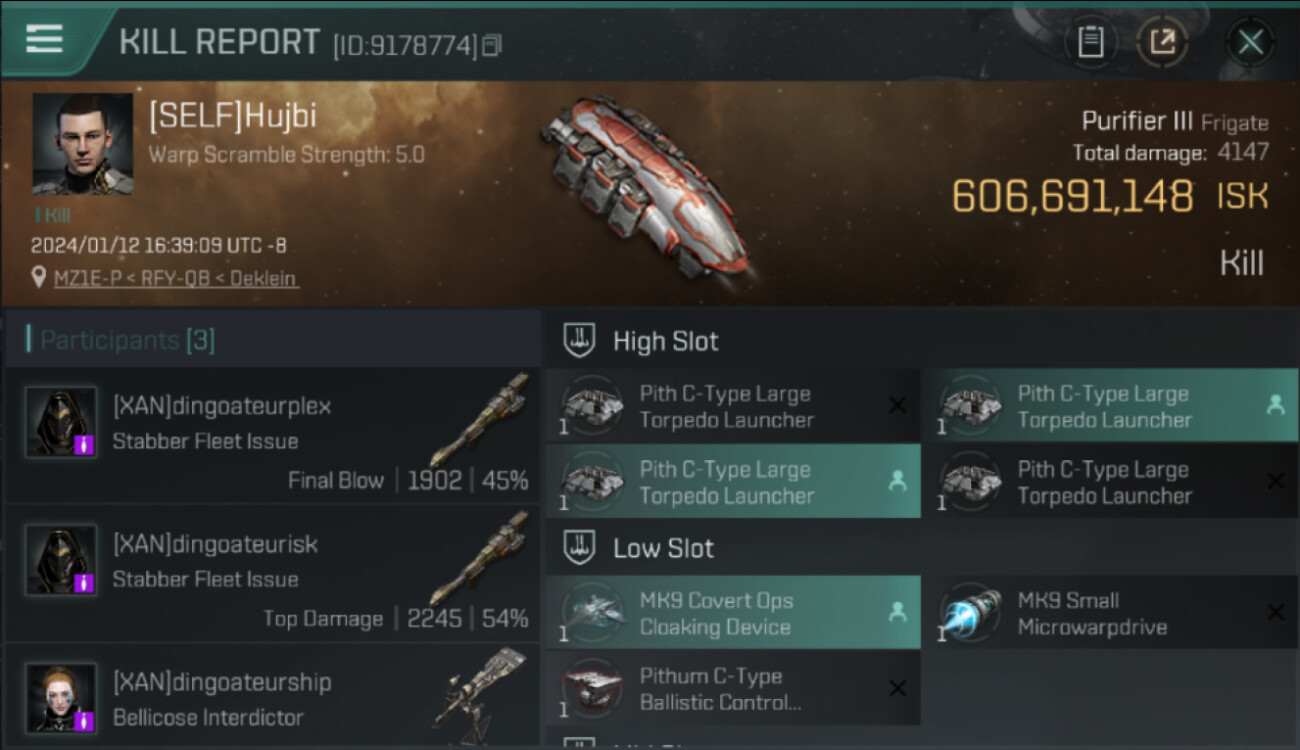Click highlighted top-right Torpedo Launcher person icon
This screenshot has height=750, width=1300.
[1275, 405]
